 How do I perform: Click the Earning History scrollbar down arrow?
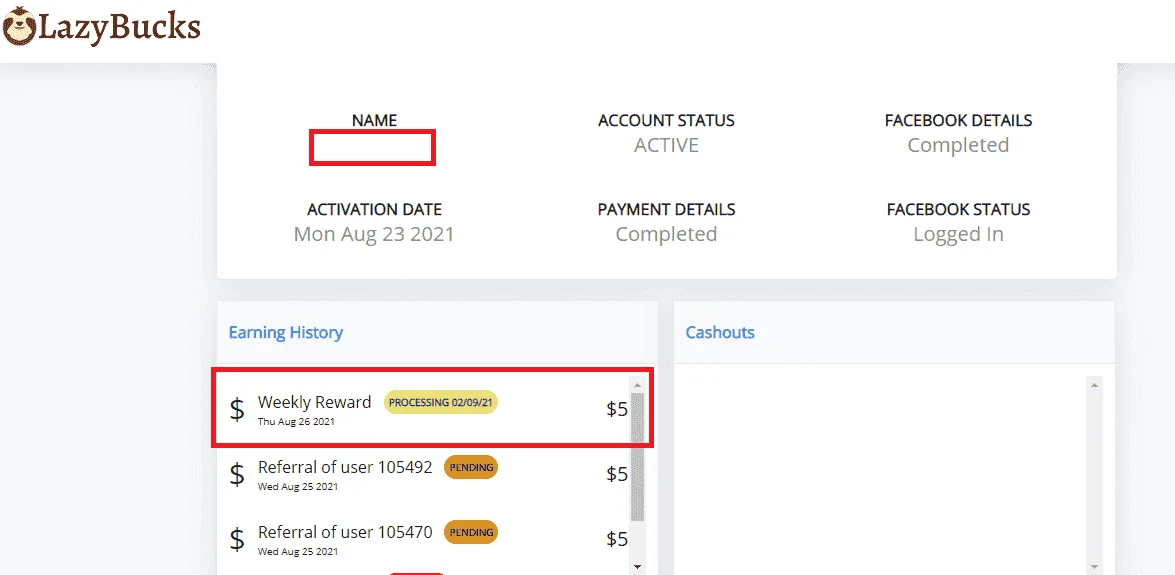pyautogui.click(x=637, y=567)
